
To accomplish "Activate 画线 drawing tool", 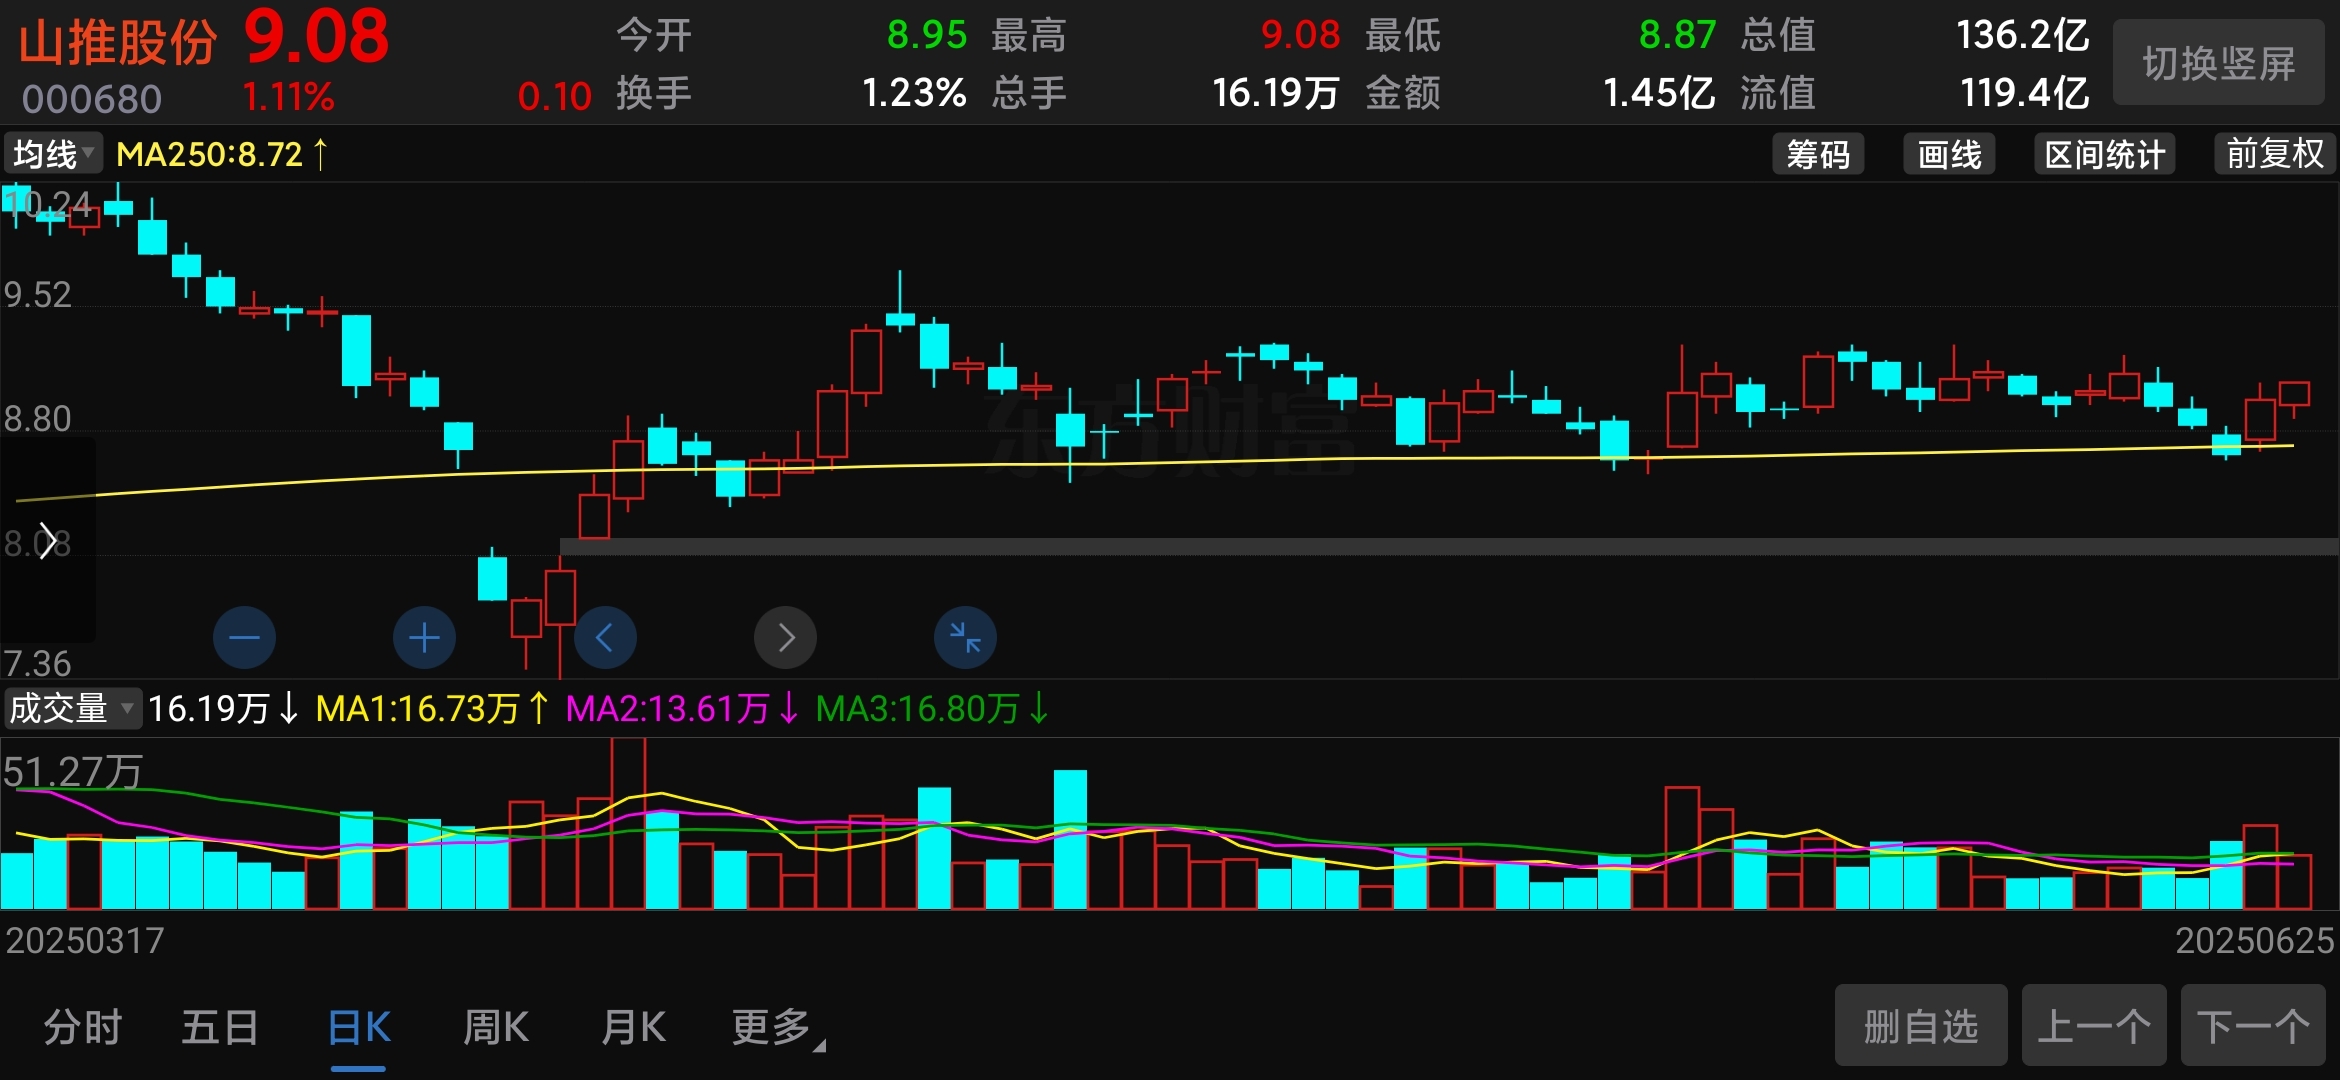I will (x=1949, y=154).
